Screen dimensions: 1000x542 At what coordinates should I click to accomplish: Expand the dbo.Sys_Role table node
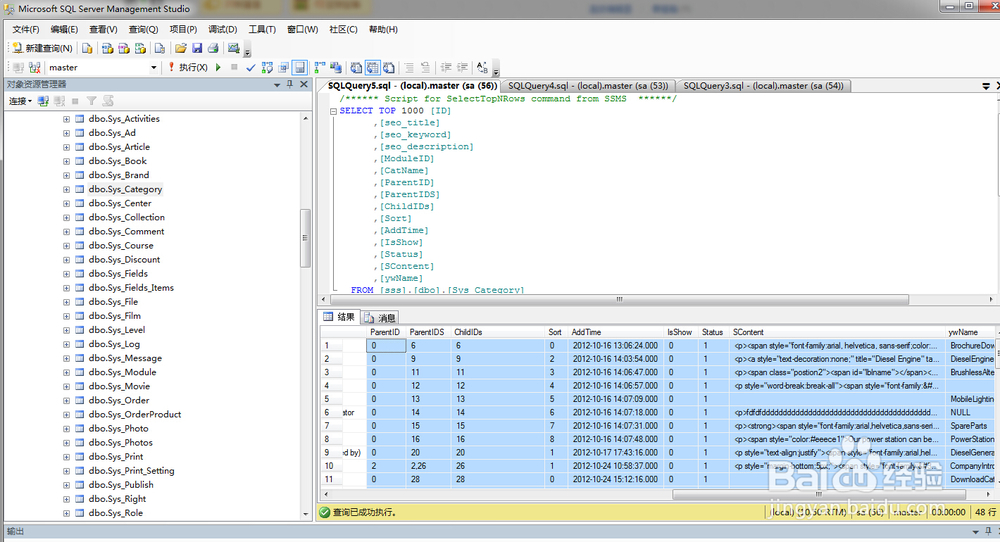coord(66,513)
